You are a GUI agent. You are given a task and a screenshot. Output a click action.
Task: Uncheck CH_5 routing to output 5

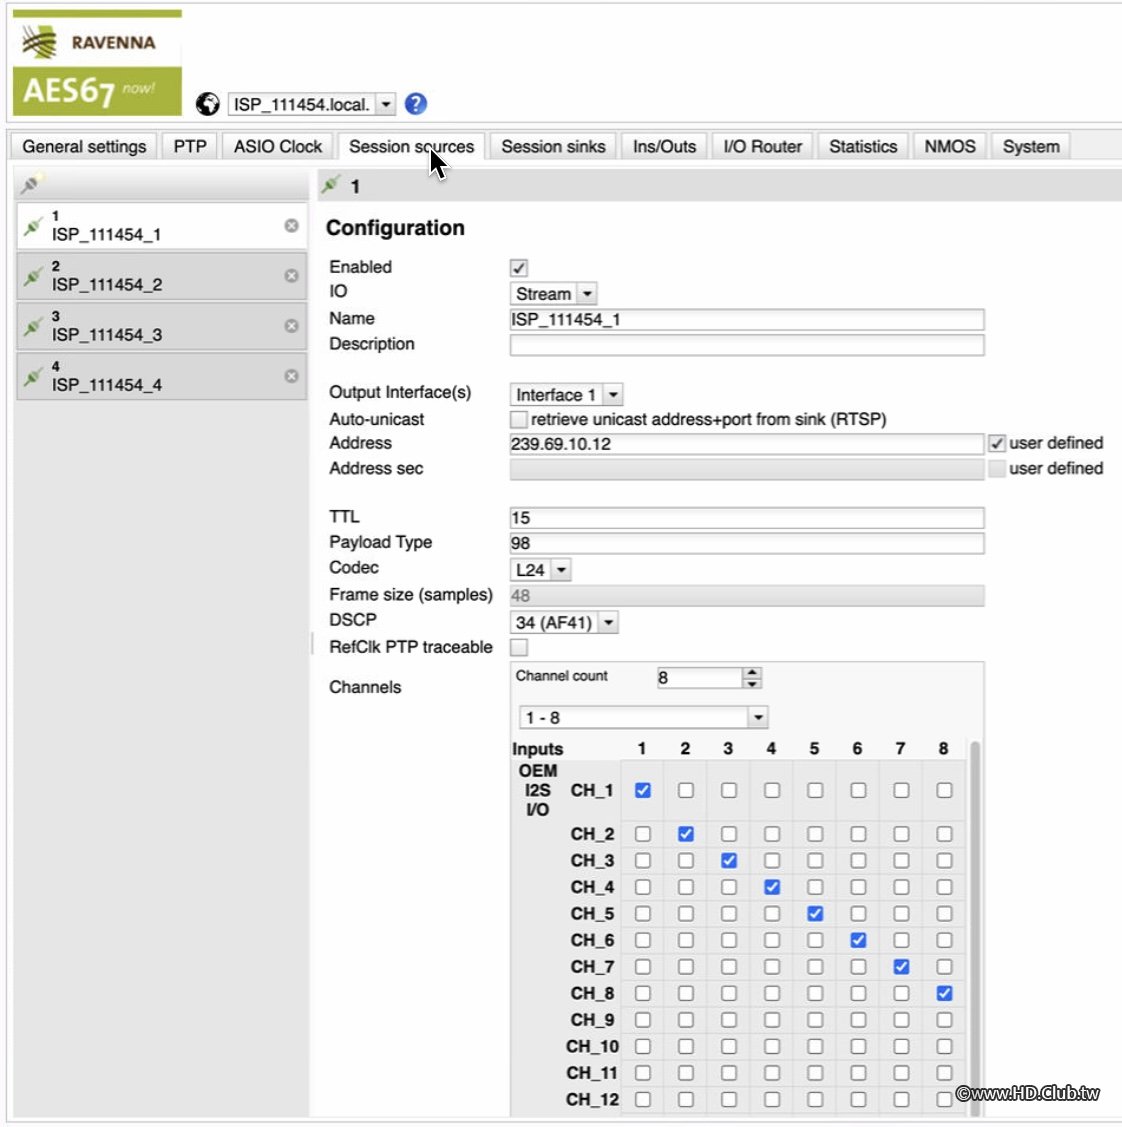pyautogui.click(x=815, y=914)
